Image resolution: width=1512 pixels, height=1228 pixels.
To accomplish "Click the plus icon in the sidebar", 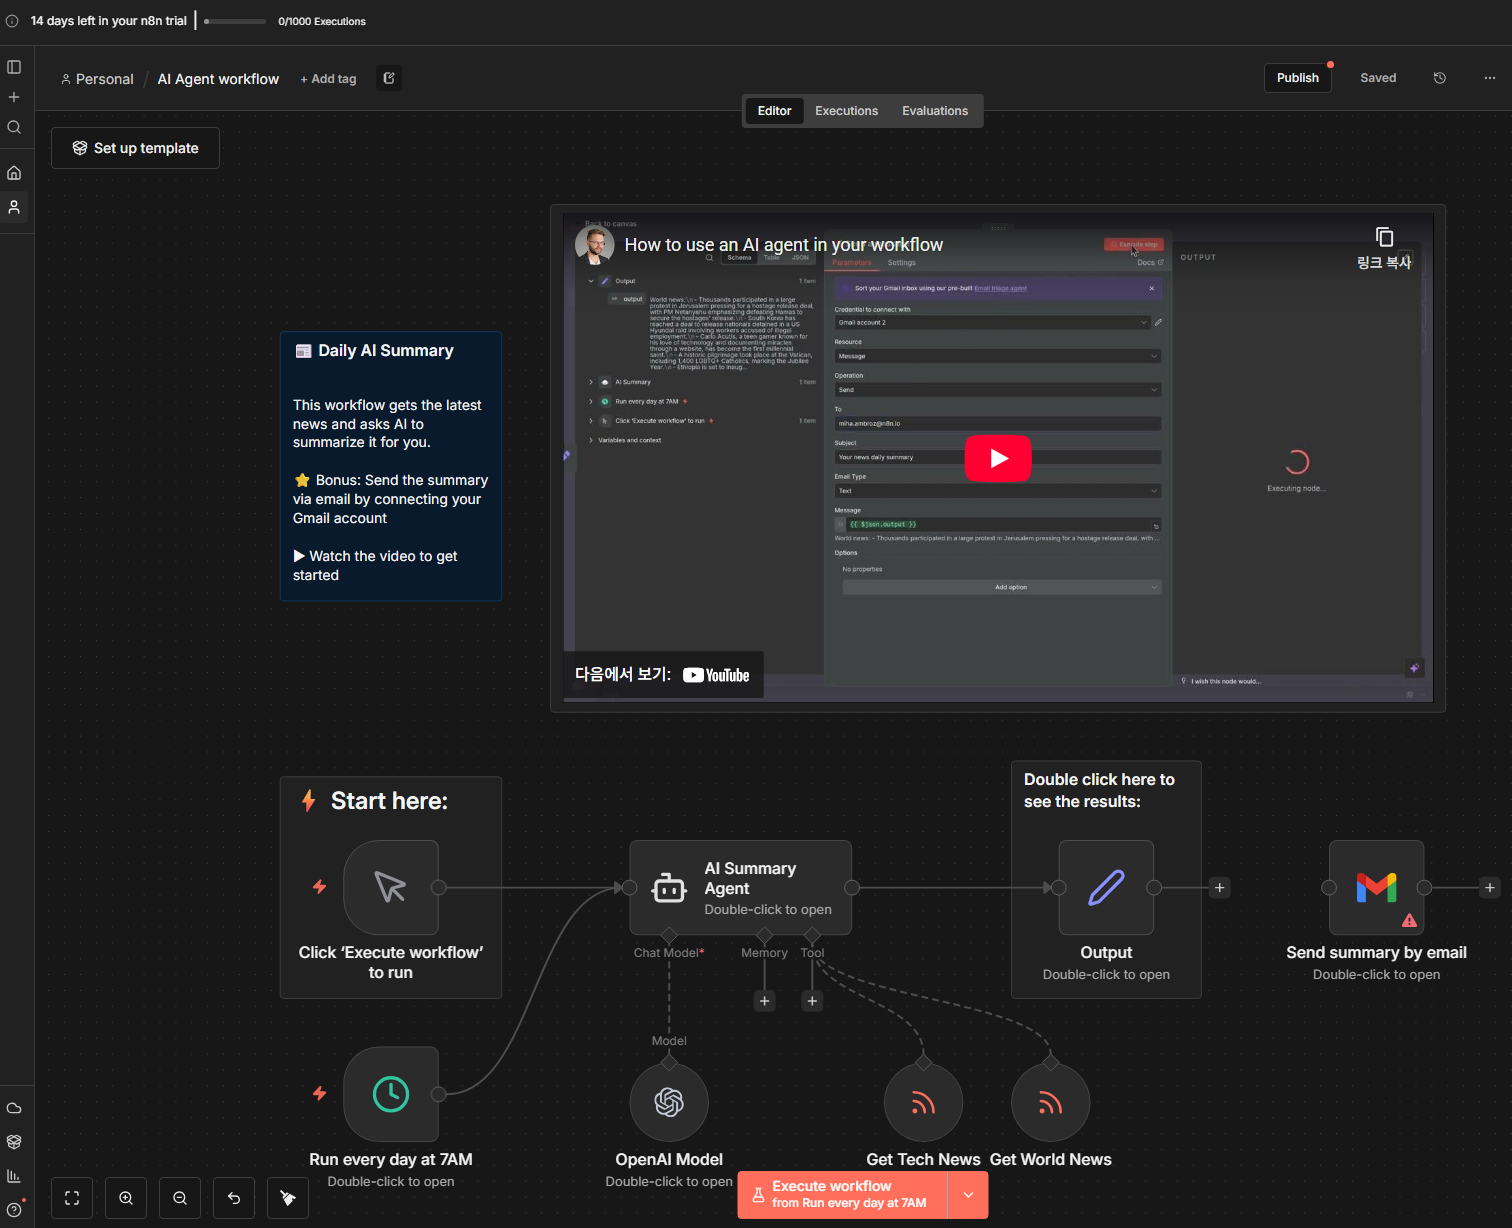I will click(14, 97).
